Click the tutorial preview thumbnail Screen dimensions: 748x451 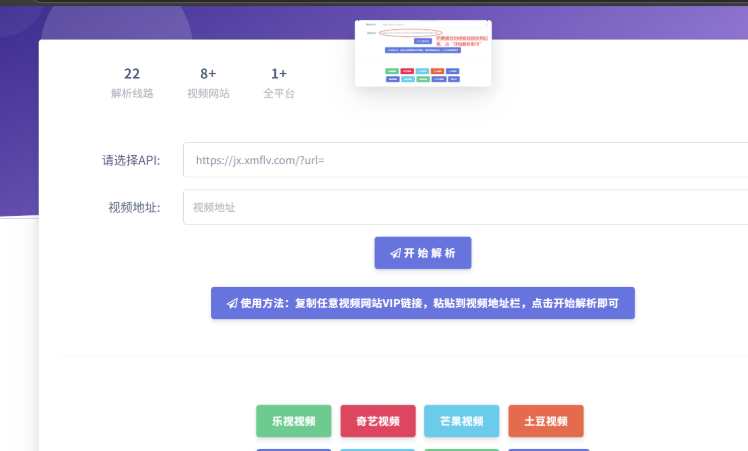tap(423, 53)
